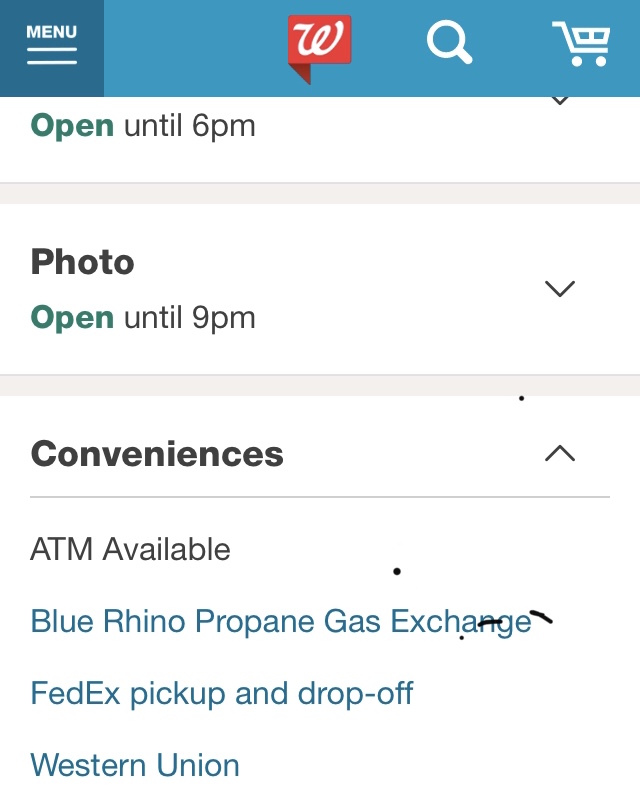Open search with the magnifier icon

pyautogui.click(x=449, y=45)
